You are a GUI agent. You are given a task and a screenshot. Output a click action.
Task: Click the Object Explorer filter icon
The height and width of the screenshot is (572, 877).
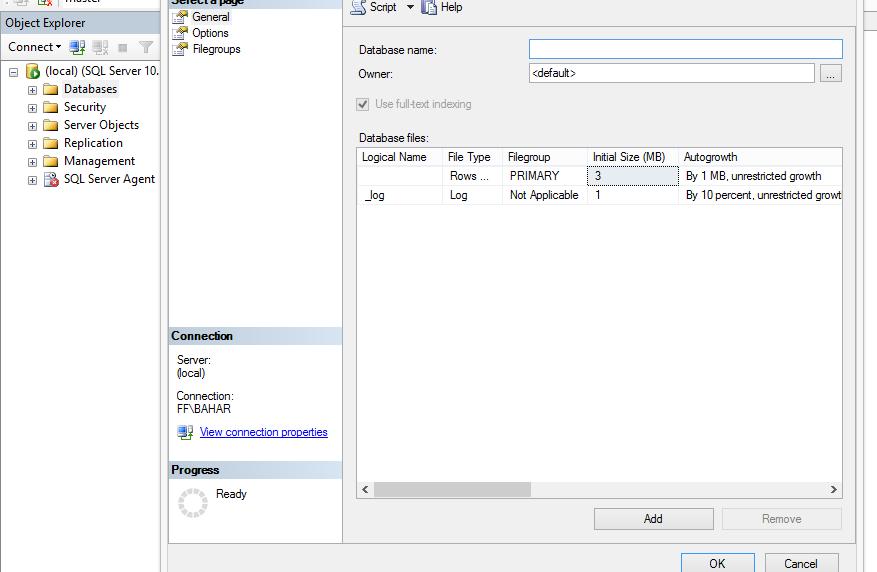[x=146, y=47]
